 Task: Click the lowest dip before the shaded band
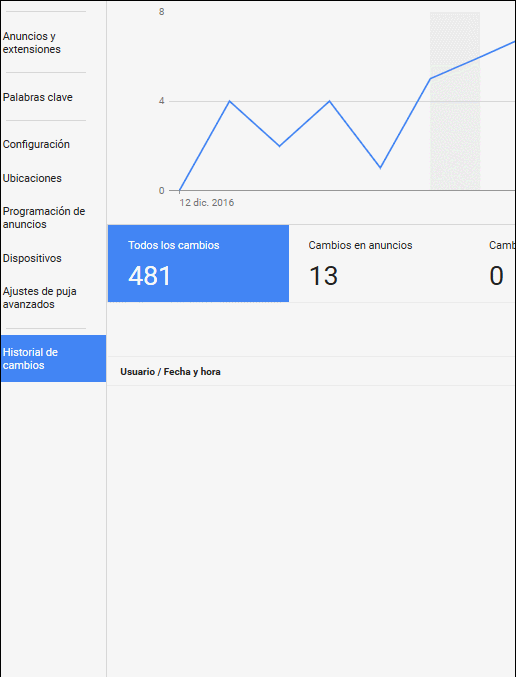point(380,168)
